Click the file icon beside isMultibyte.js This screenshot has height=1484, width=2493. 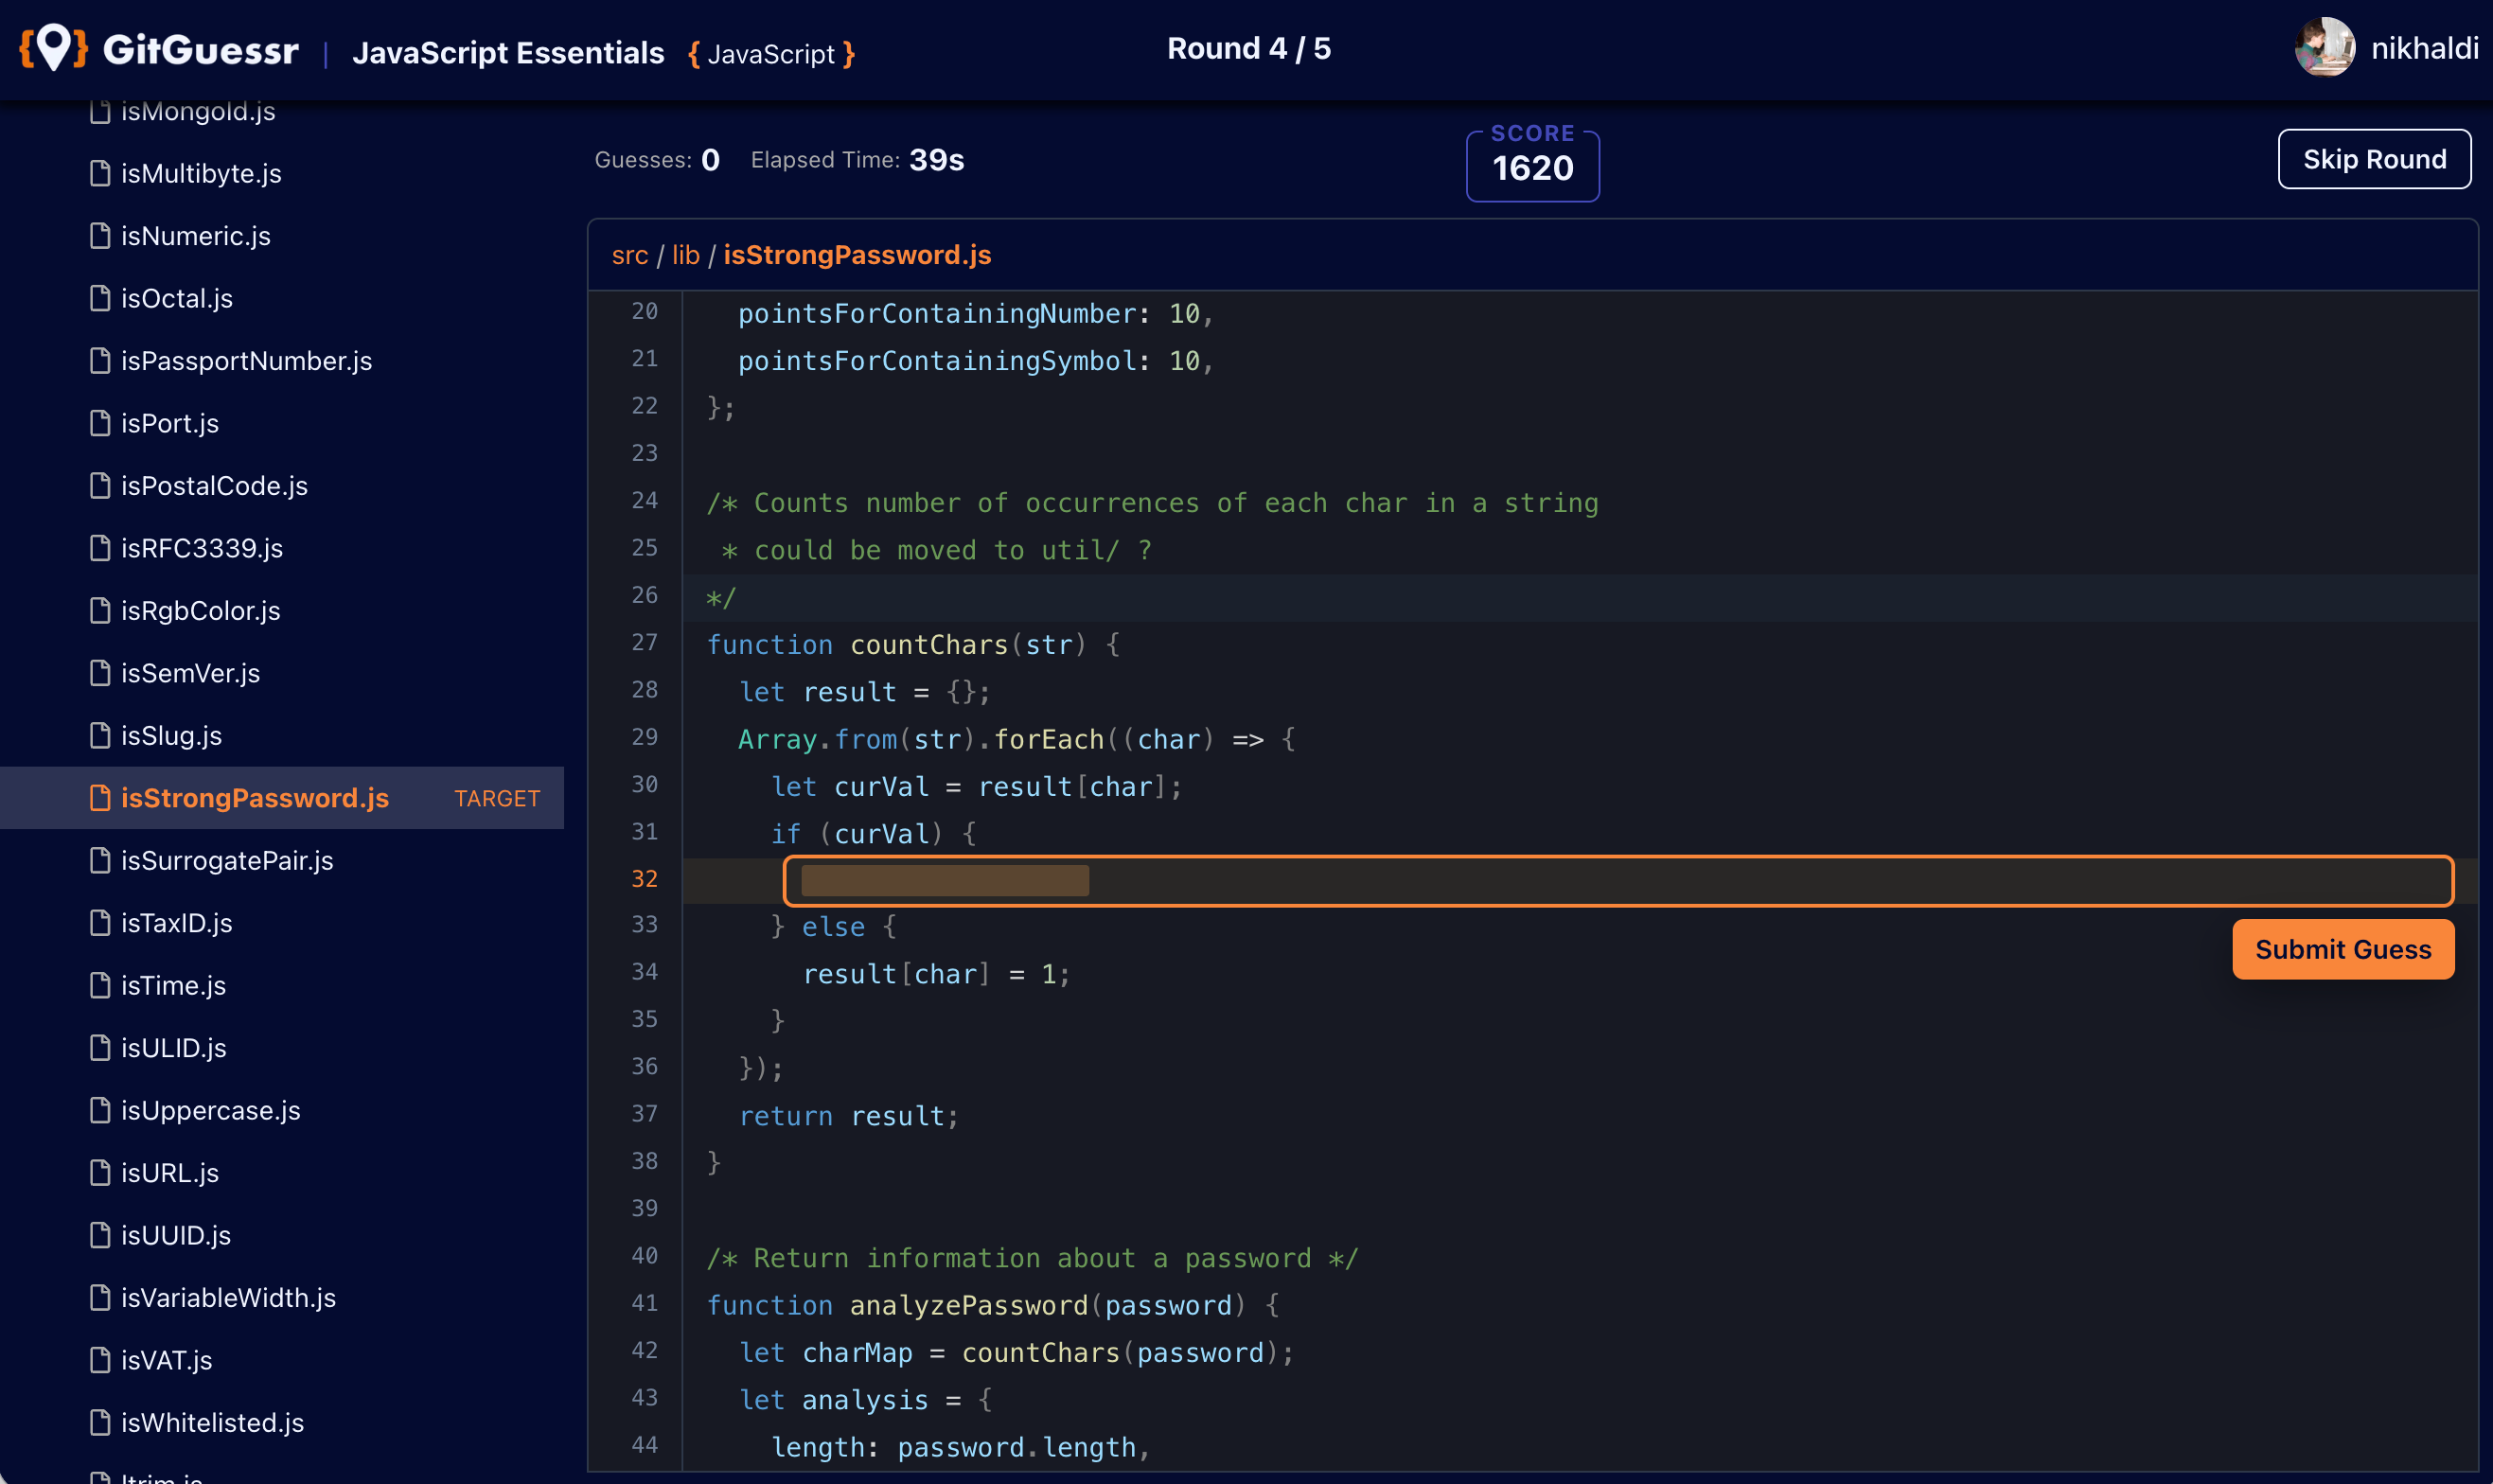tap(100, 174)
